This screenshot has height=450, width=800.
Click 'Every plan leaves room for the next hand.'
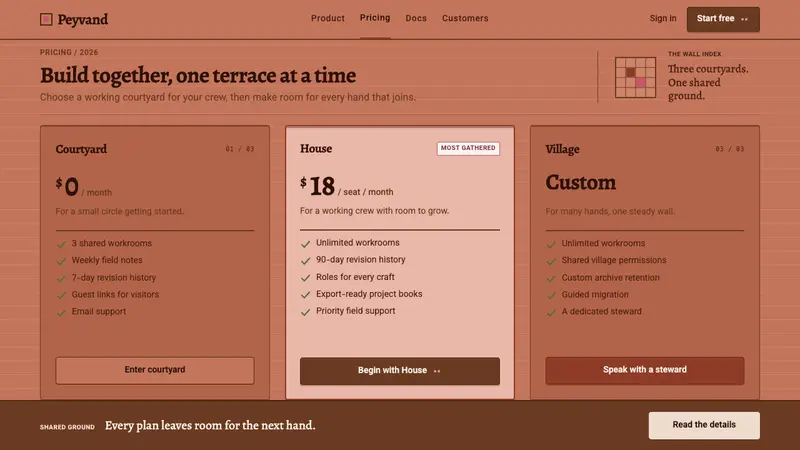pos(210,426)
